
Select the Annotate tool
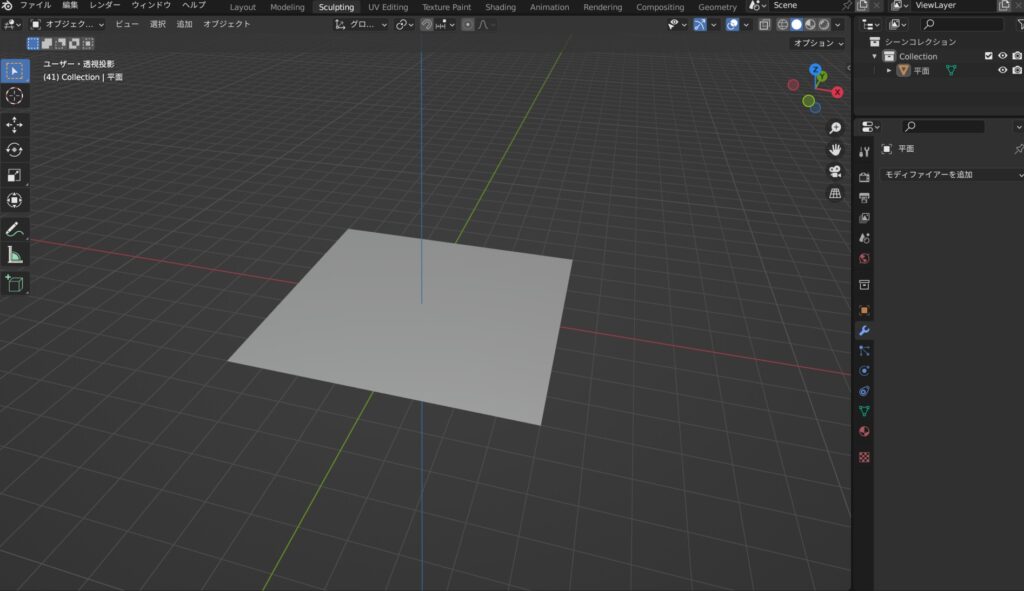click(15, 229)
